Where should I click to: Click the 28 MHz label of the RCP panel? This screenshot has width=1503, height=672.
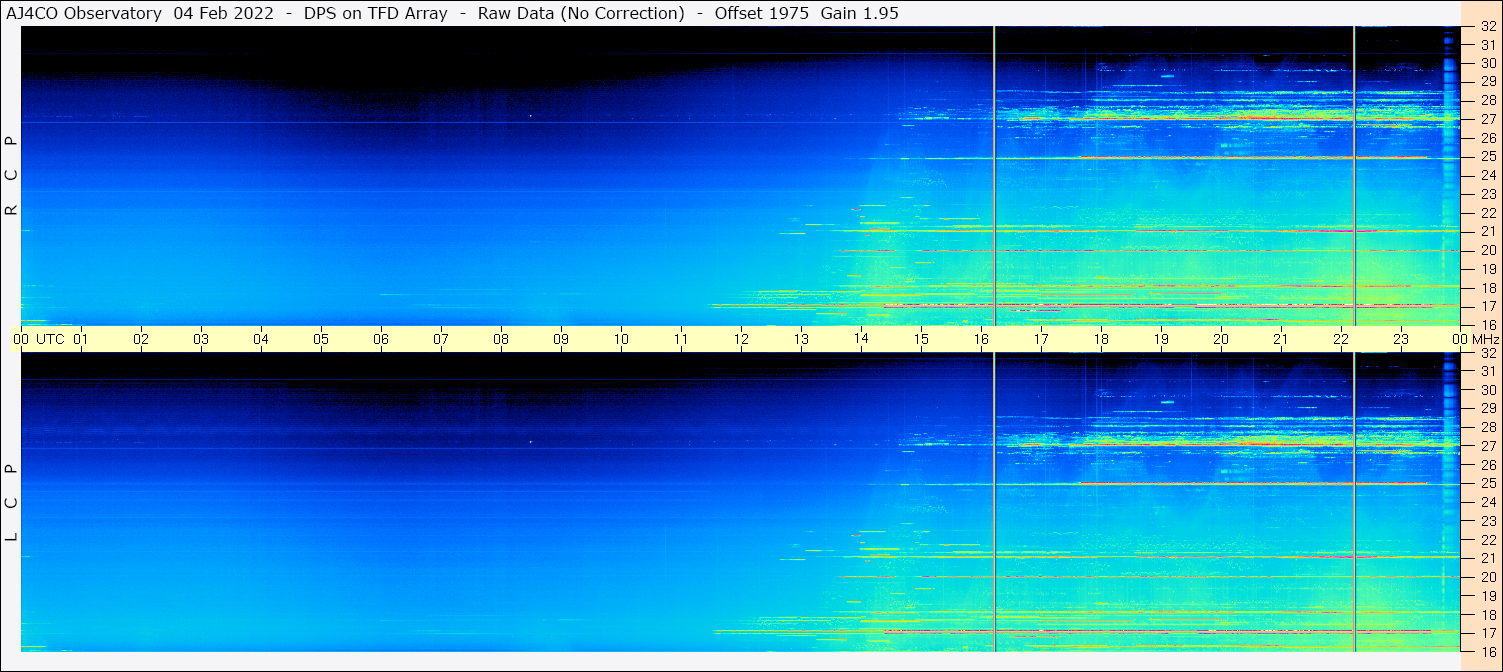pos(1488,100)
